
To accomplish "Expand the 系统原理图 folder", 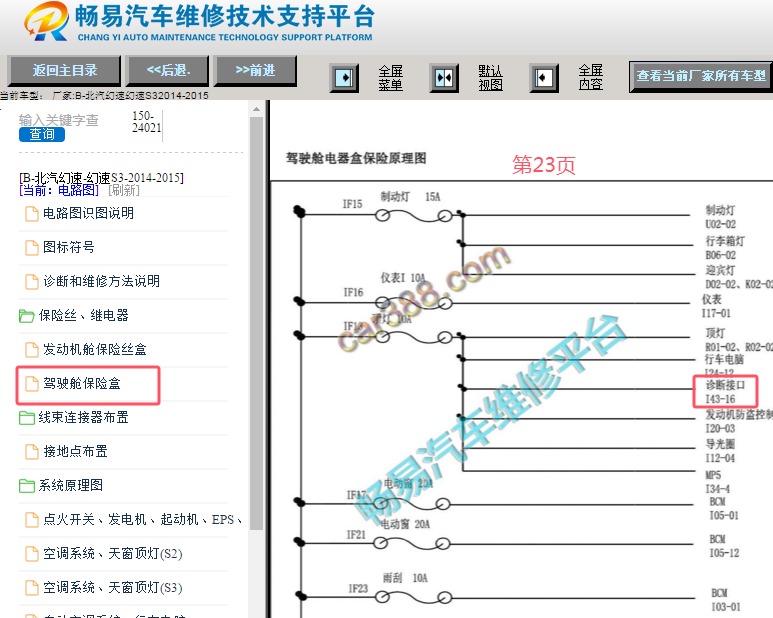I will click(x=71, y=485).
